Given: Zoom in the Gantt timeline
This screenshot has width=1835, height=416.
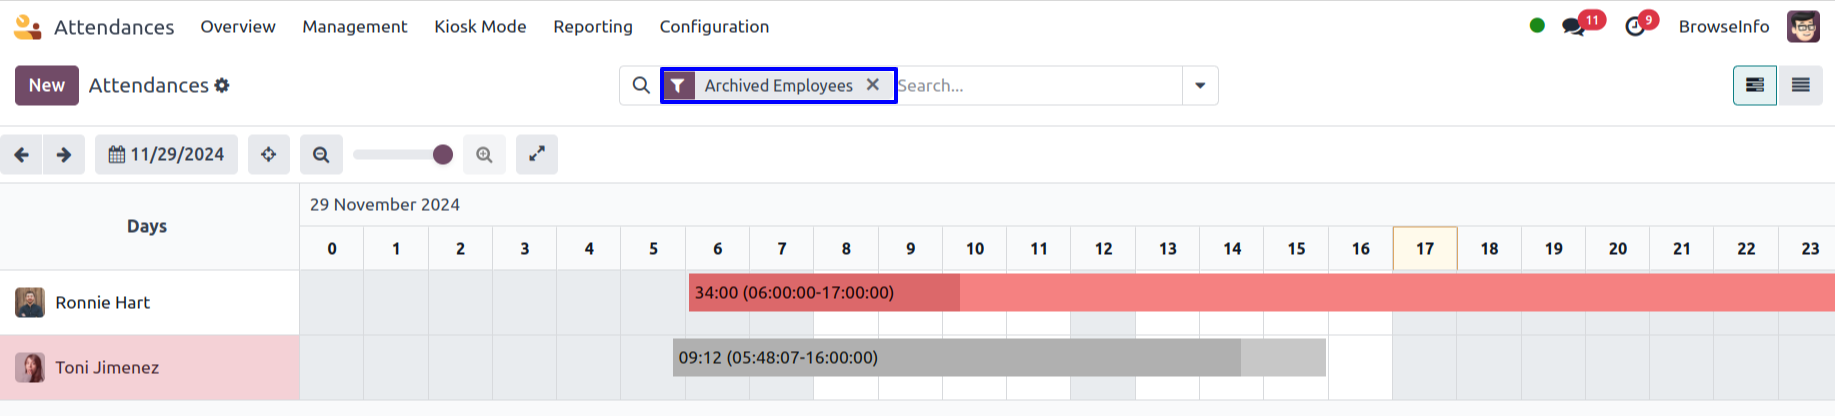Looking at the screenshot, I should (x=484, y=155).
